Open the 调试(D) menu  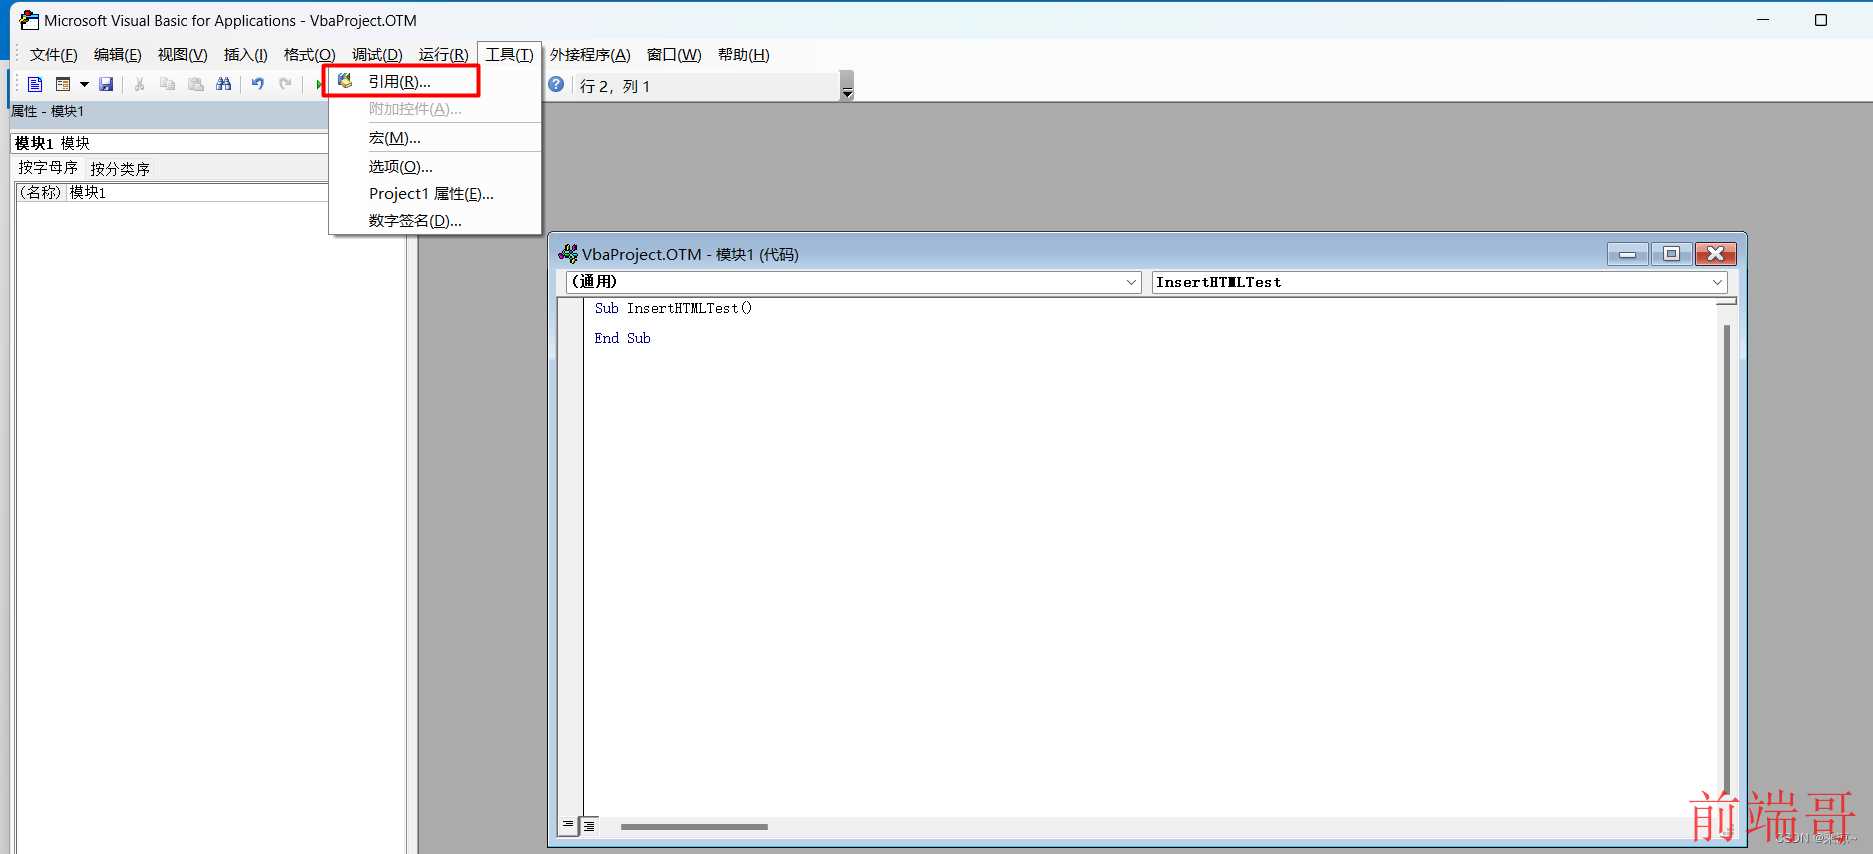point(377,55)
